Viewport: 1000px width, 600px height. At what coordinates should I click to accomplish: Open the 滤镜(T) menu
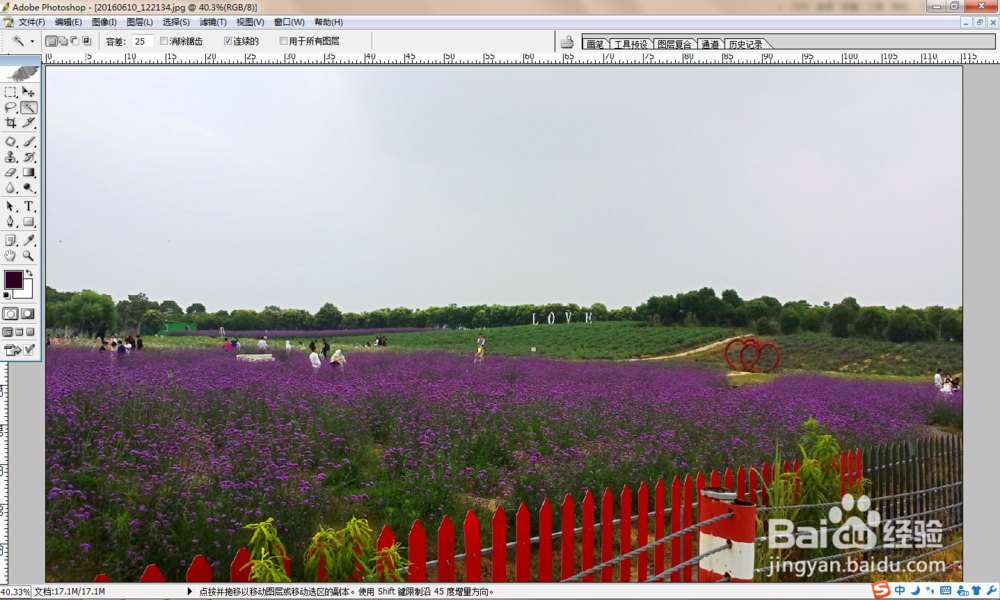click(x=213, y=22)
